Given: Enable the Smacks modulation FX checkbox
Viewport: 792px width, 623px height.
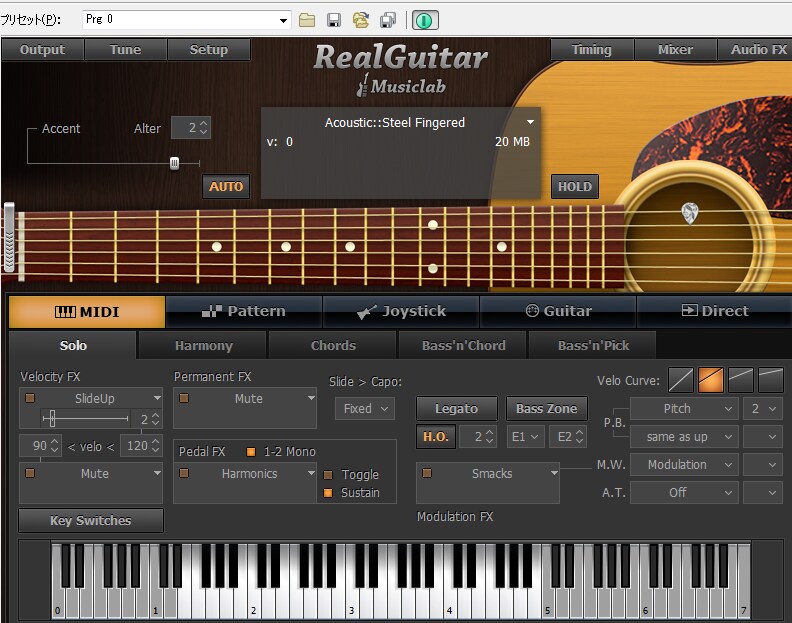Looking at the screenshot, I should (427, 473).
